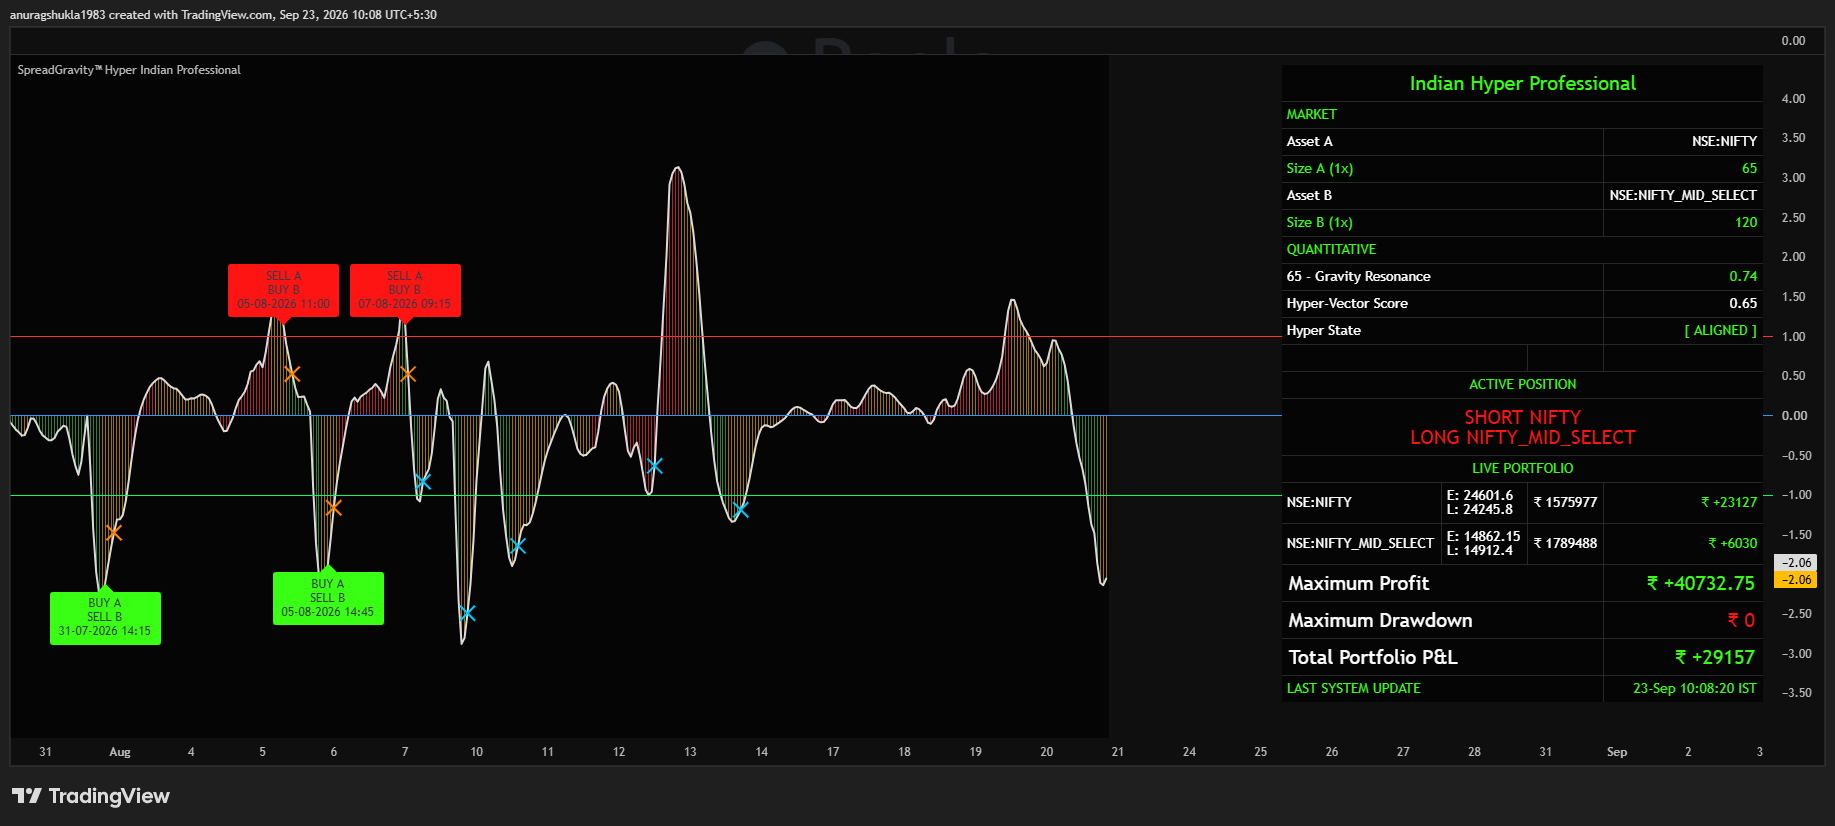Click the ₹ 1789488 exposure value
Screen dimensions: 1835x826
[1565, 544]
